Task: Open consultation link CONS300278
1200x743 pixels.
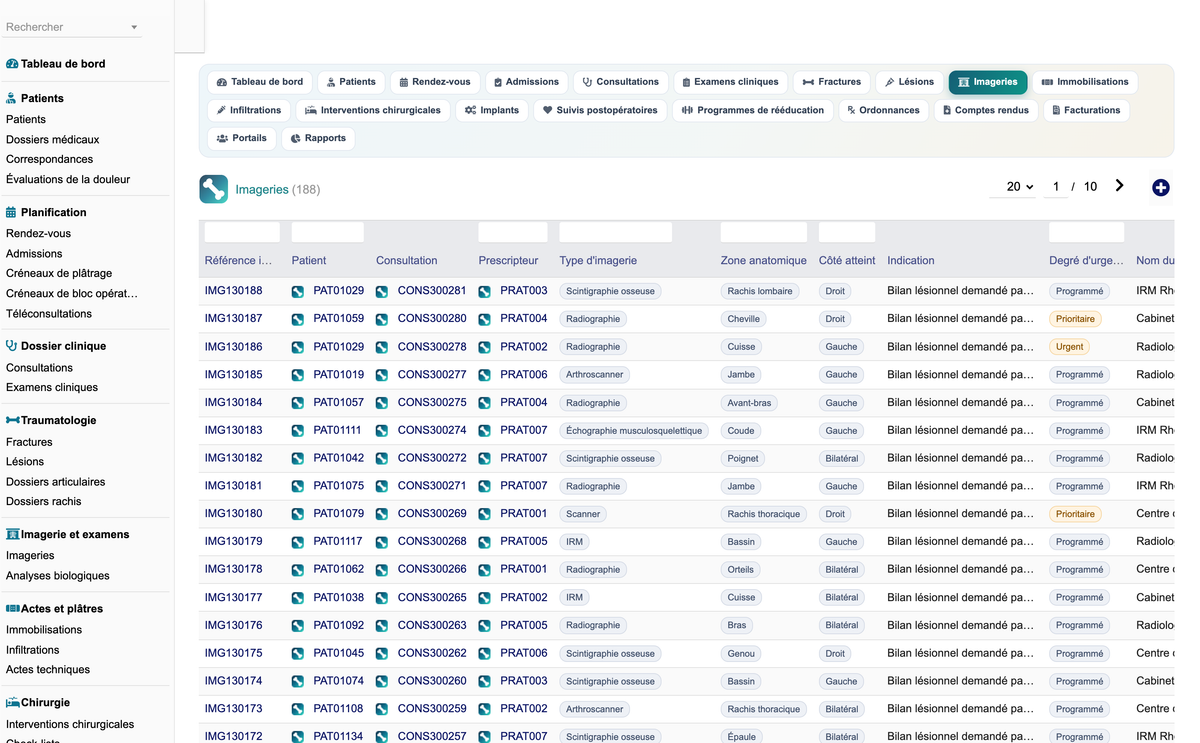Action: [x=432, y=347]
